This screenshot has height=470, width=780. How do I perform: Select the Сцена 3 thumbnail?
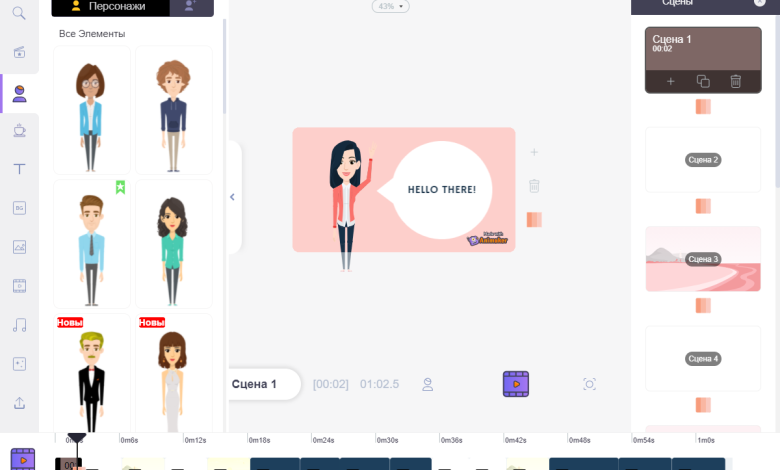702,259
